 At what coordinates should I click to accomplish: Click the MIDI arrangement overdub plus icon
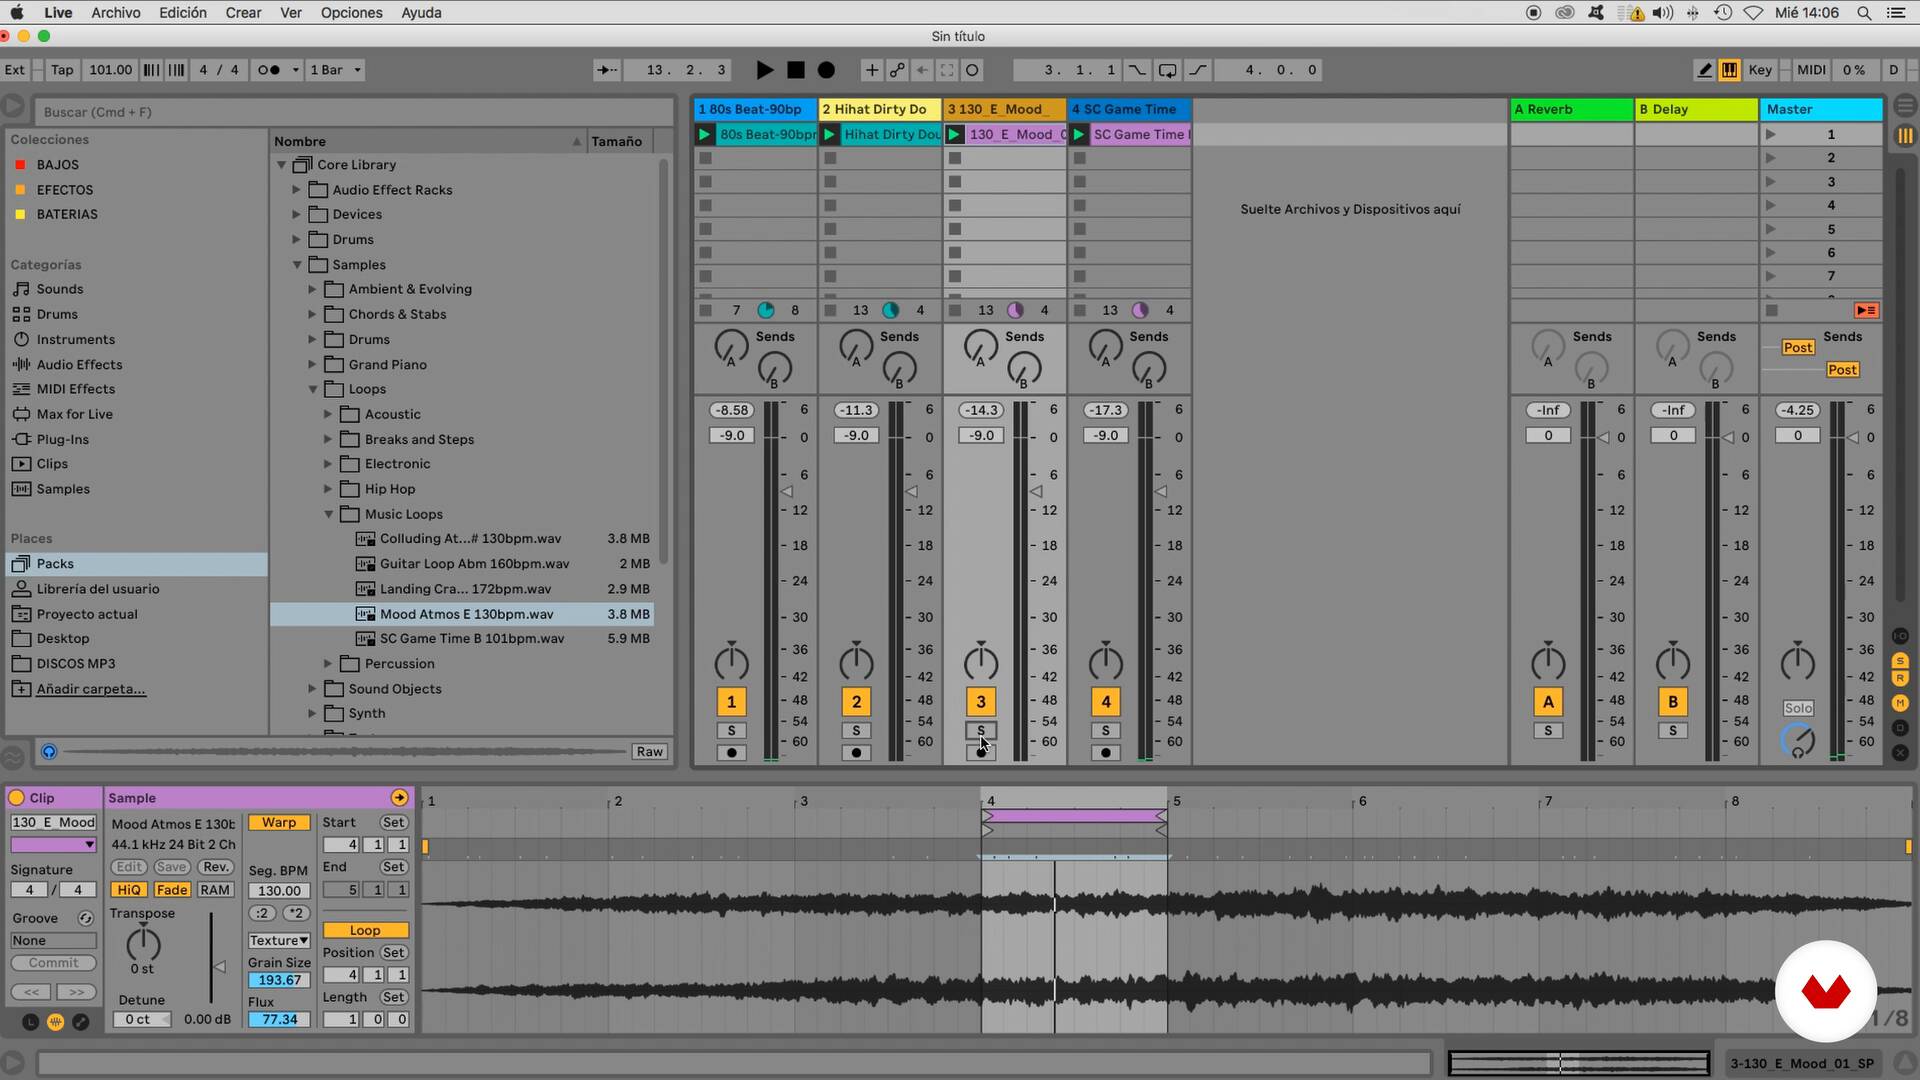click(x=872, y=70)
